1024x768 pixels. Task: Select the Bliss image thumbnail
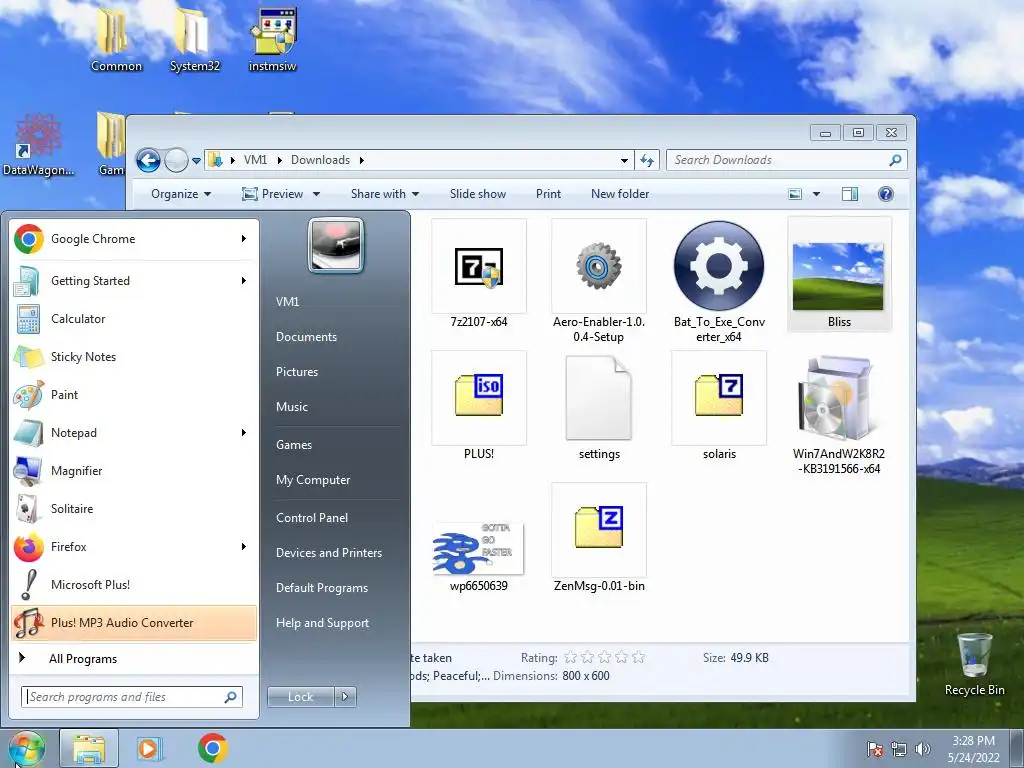(x=839, y=274)
